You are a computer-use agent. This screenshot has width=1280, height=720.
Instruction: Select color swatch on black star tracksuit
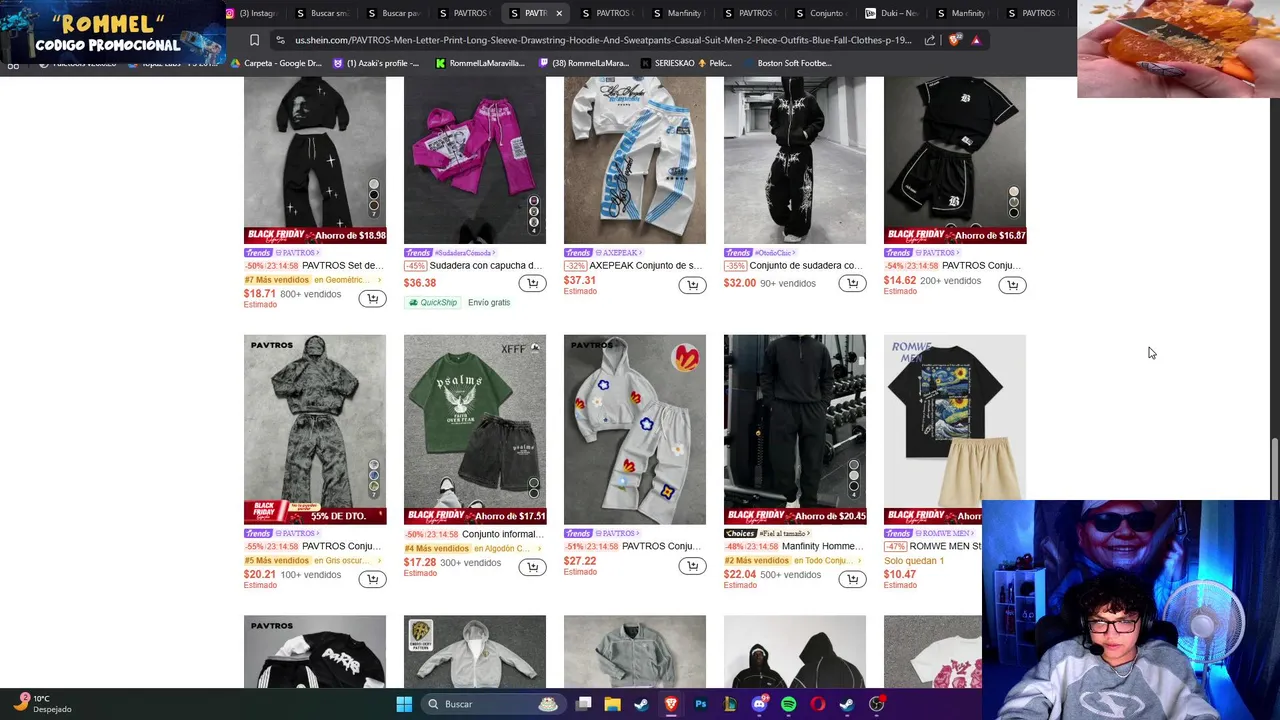coord(374,198)
